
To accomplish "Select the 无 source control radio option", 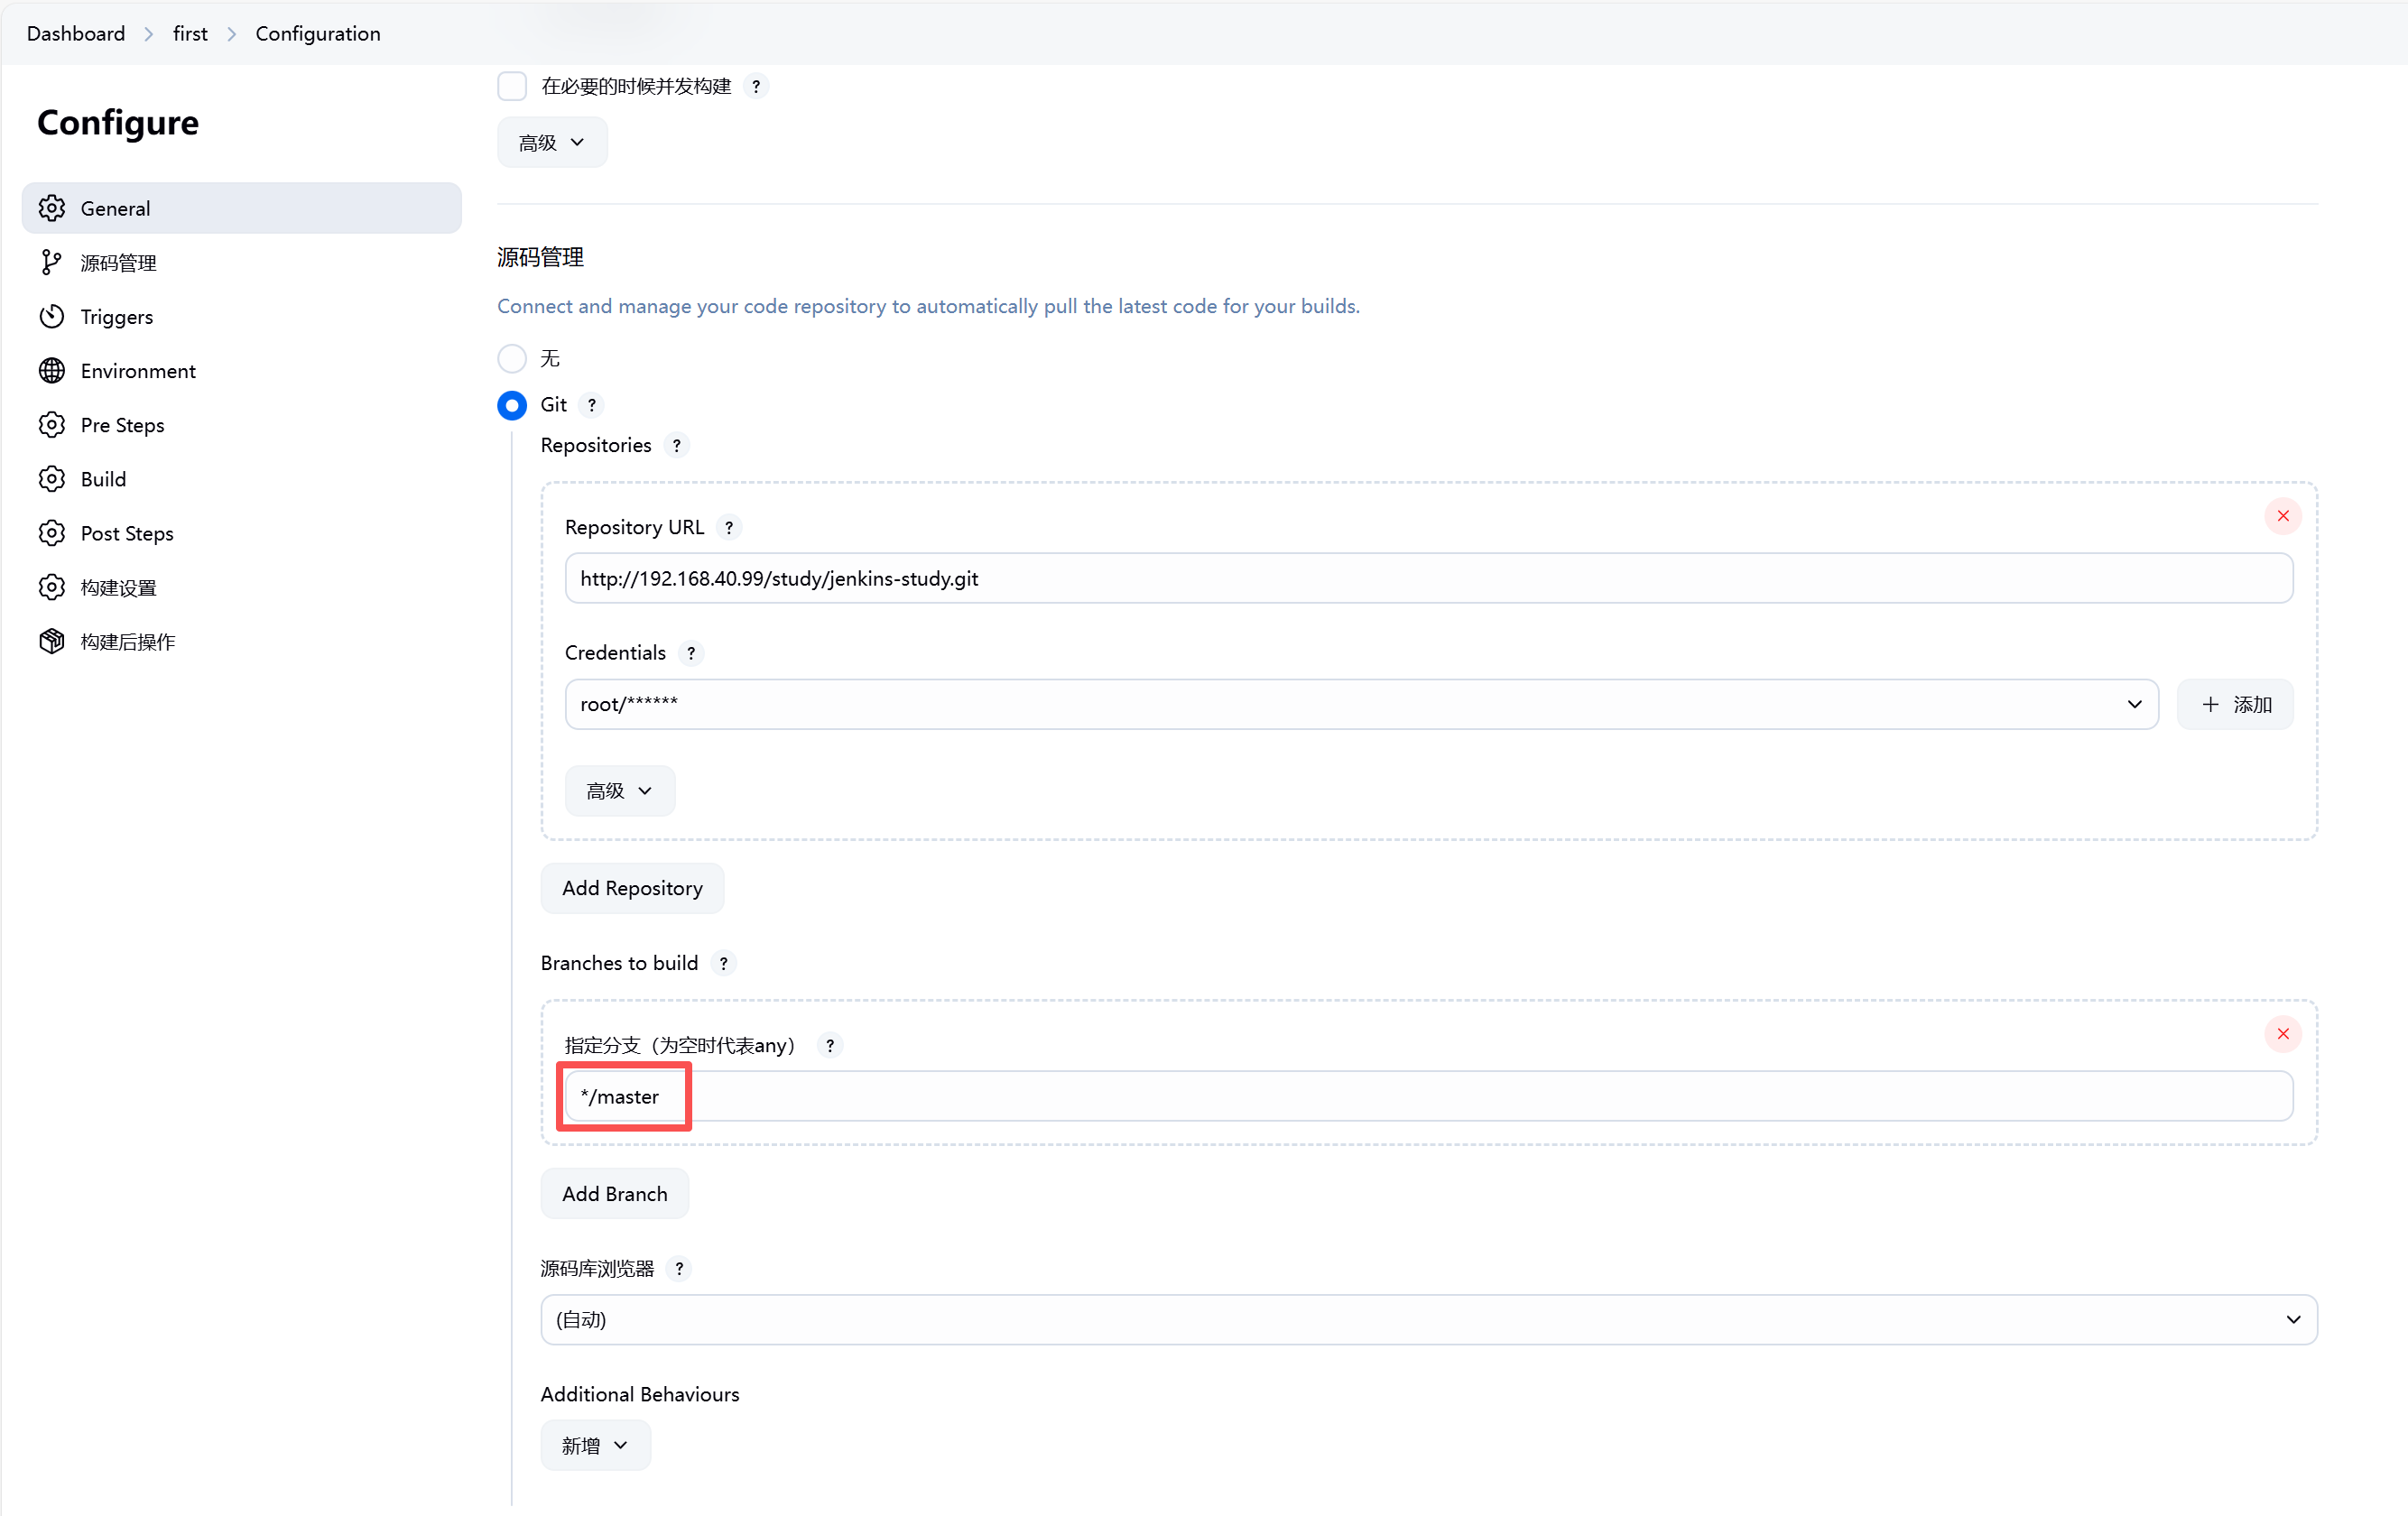I will click(x=512, y=358).
